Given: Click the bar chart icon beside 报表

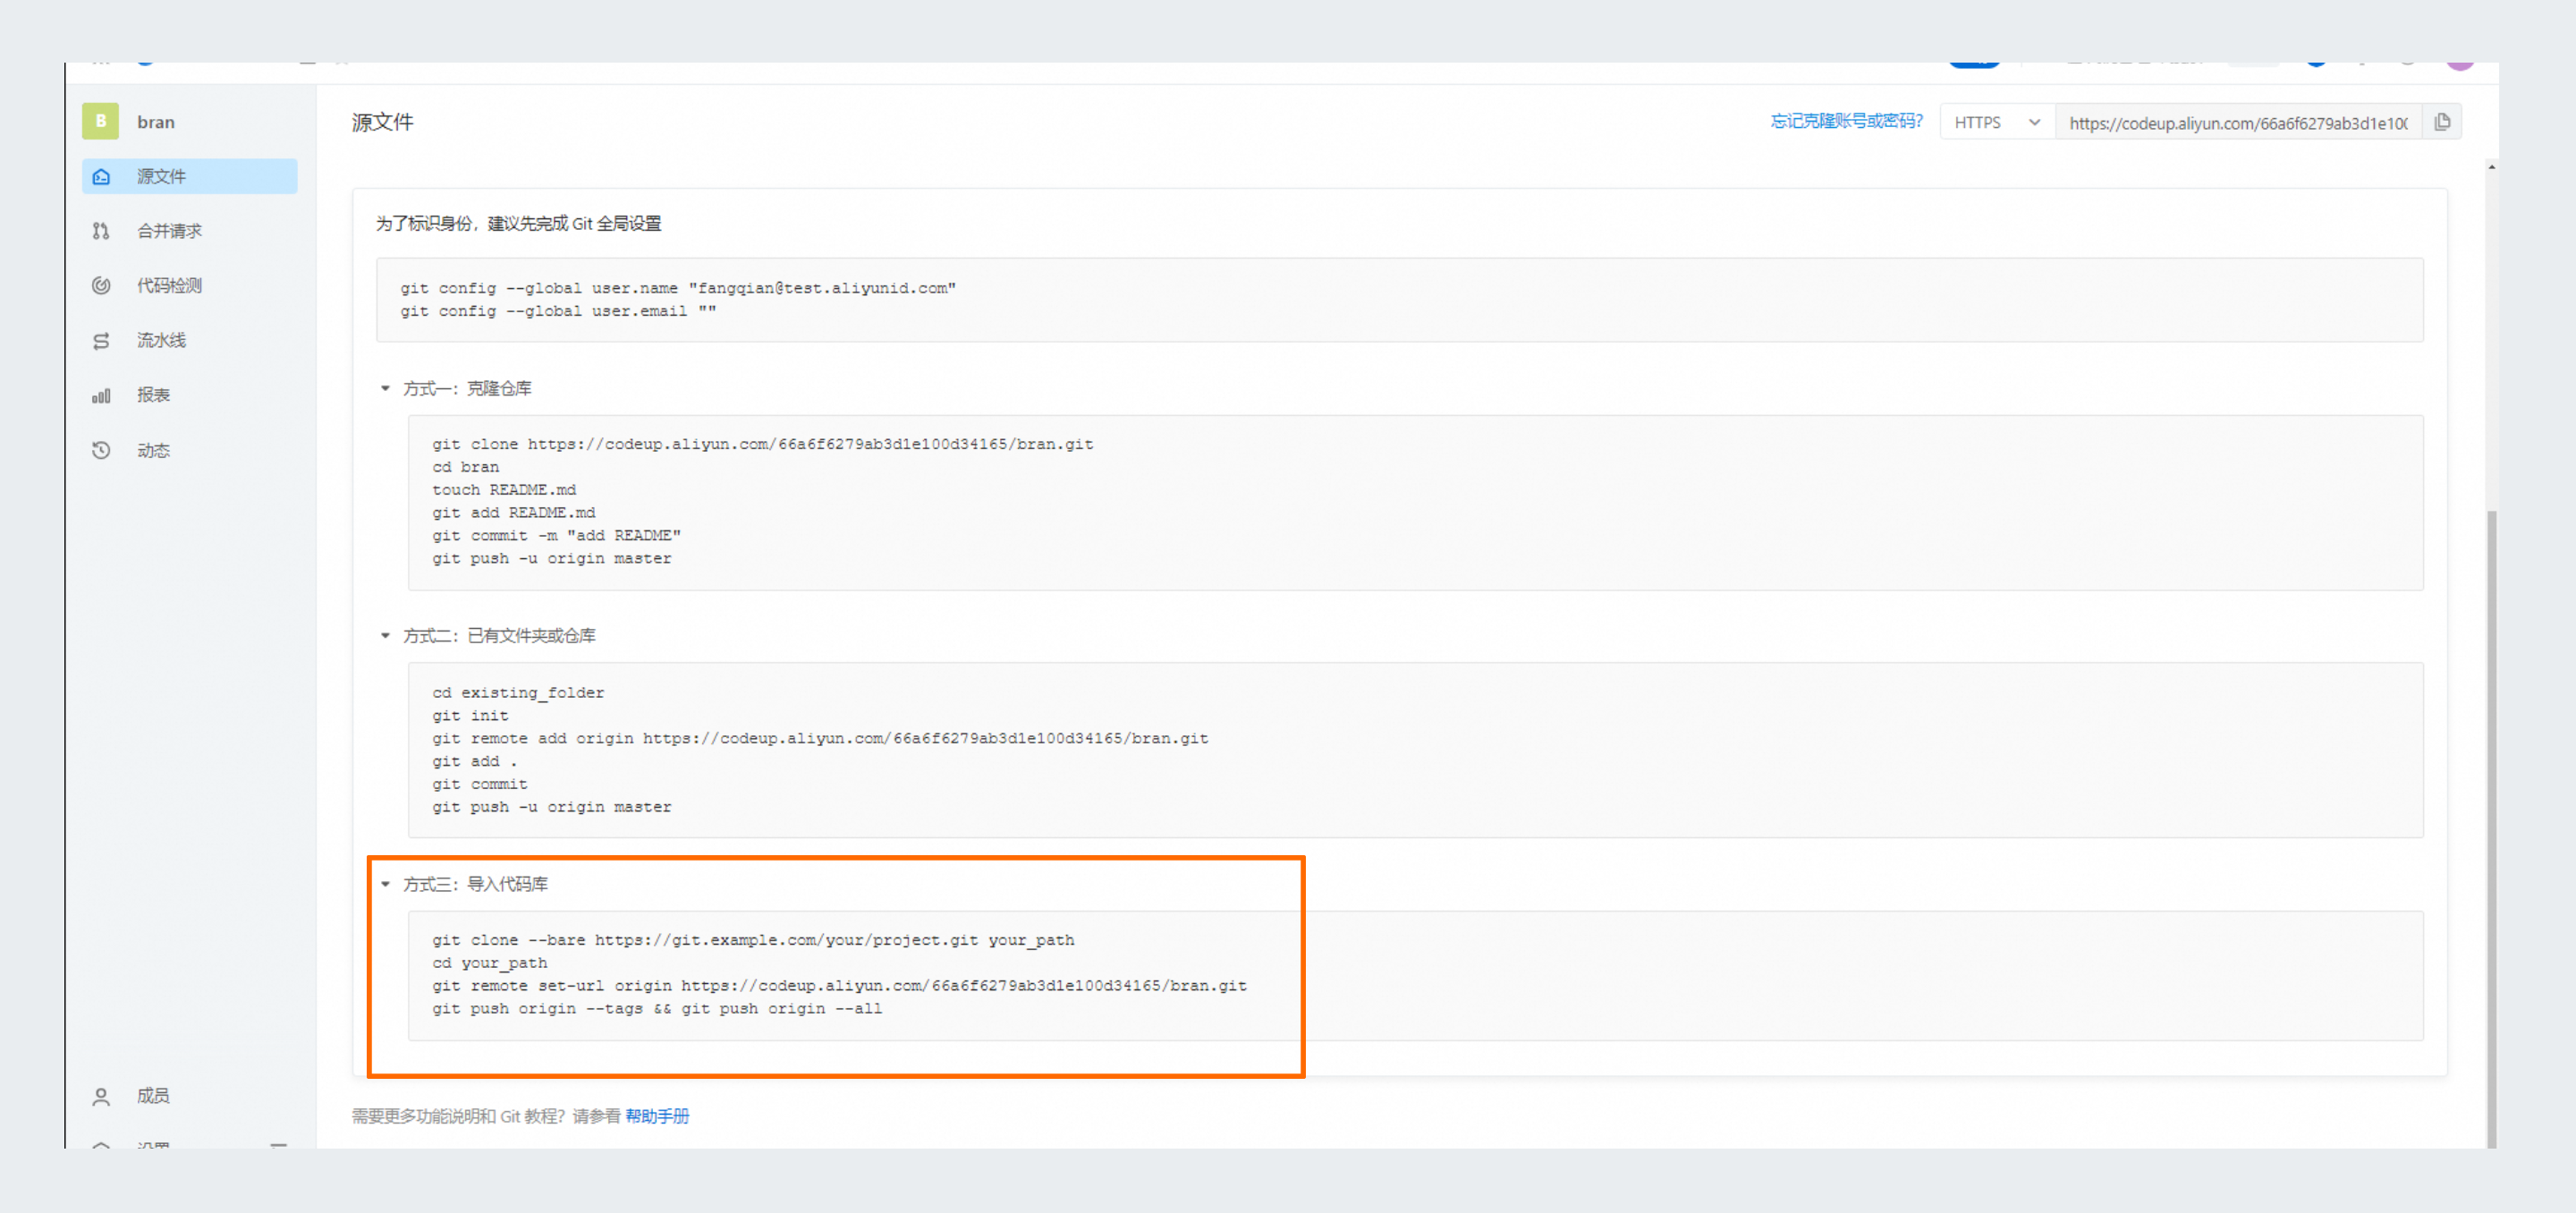Looking at the screenshot, I should point(101,396).
